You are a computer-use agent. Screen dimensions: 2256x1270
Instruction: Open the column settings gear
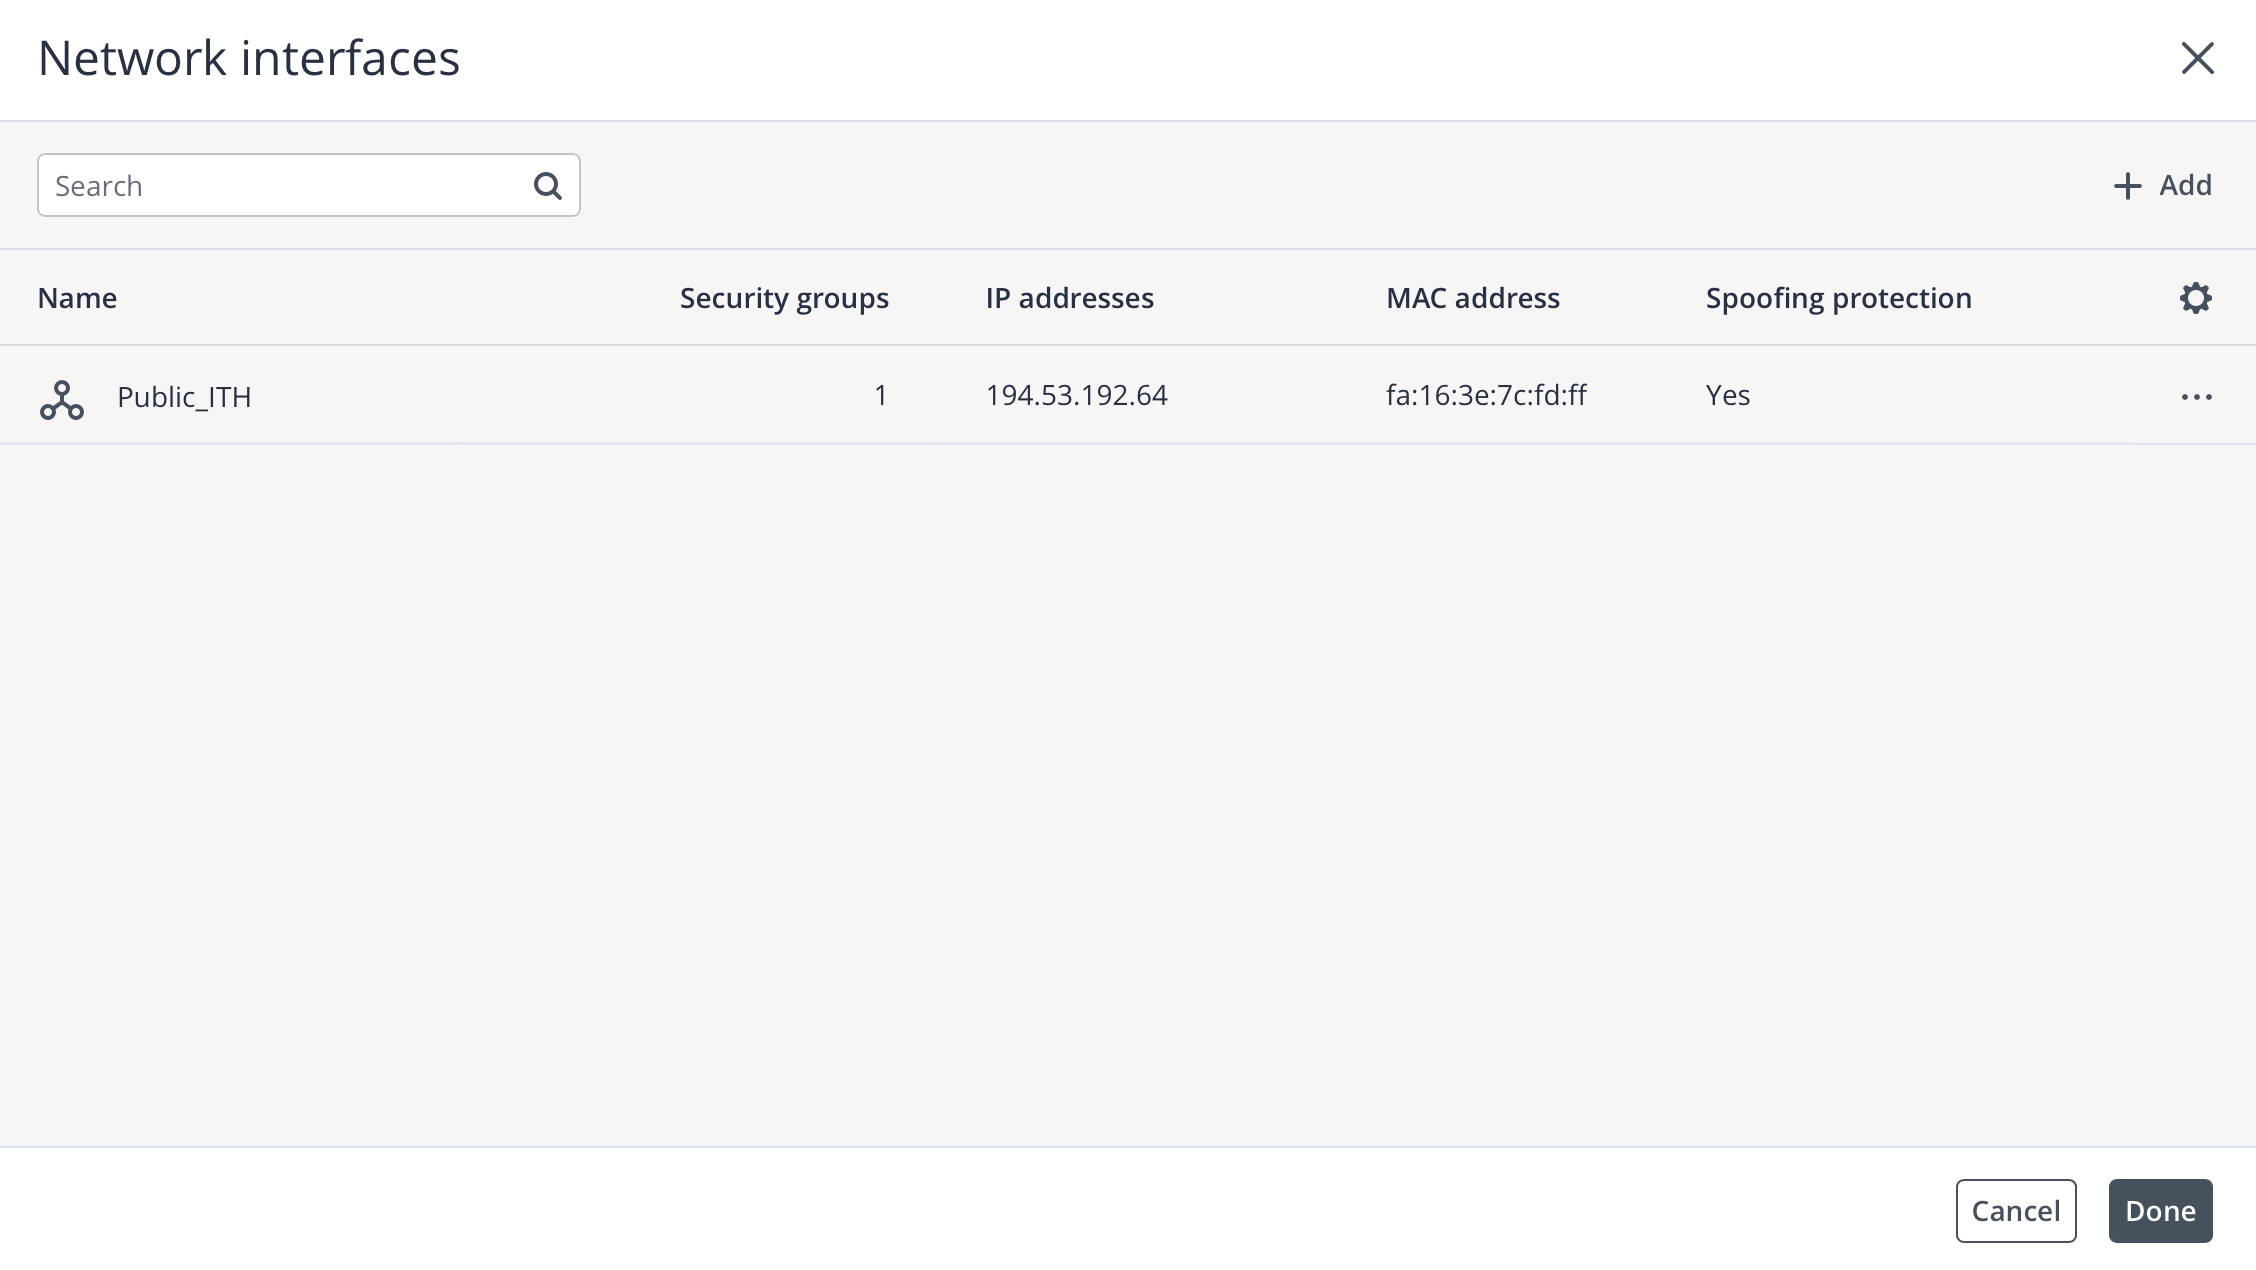[x=2195, y=298]
